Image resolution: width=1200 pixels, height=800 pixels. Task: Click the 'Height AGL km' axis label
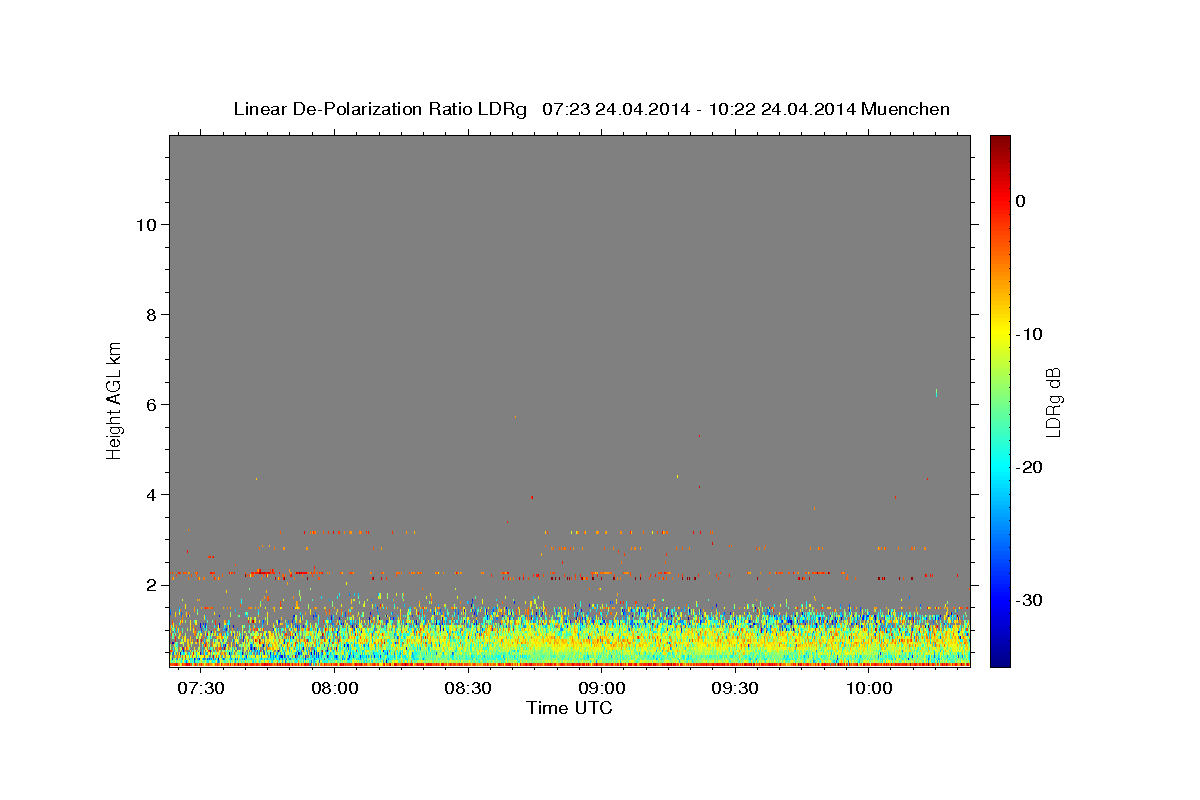[114, 399]
